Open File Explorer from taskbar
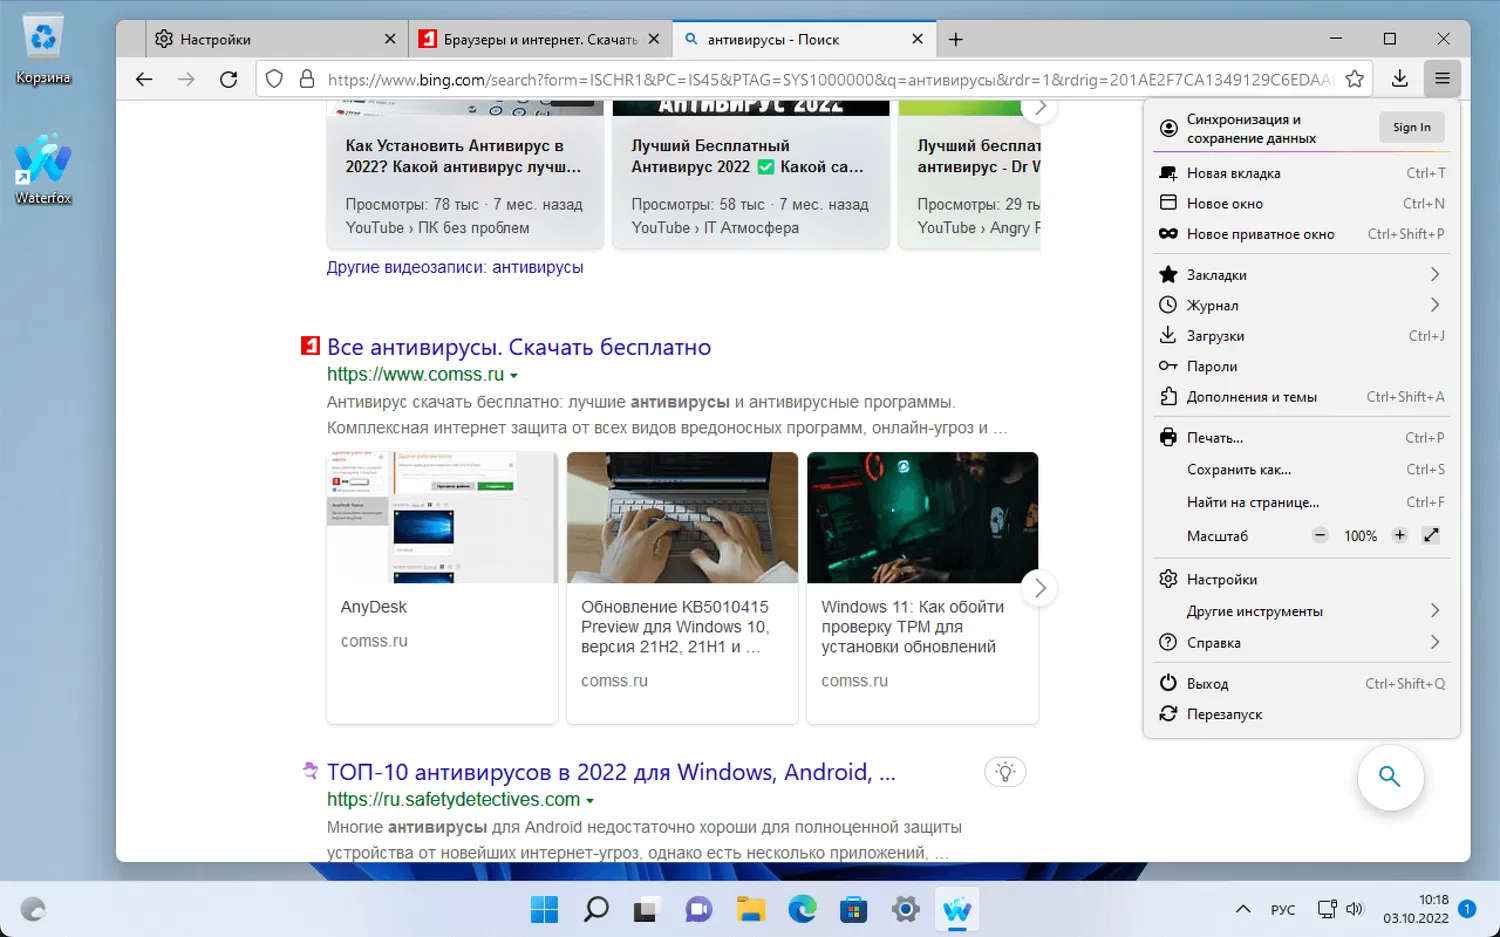1500x937 pixels. pyautogui.click(x=751, y=910)
